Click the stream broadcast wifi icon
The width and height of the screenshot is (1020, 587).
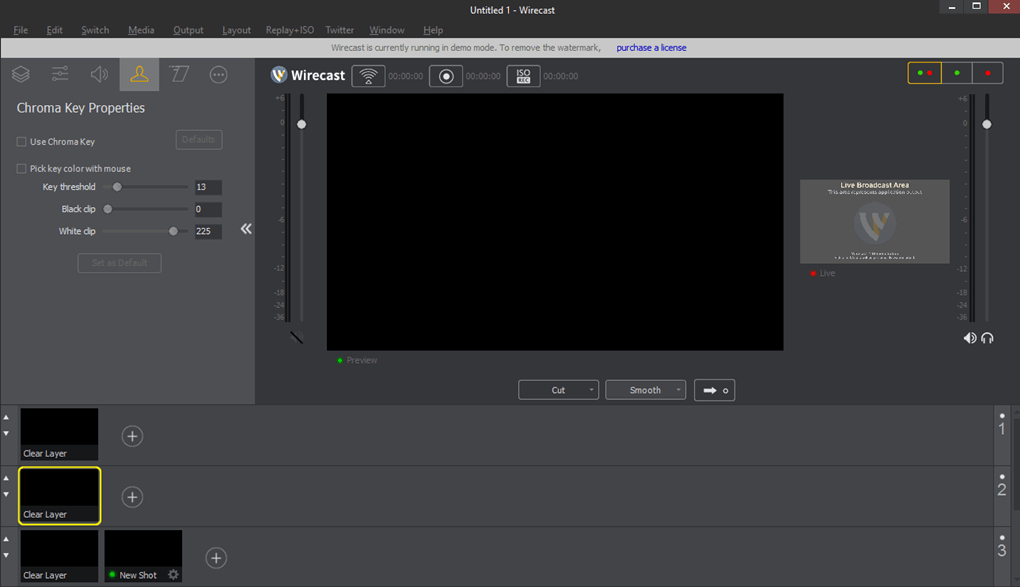pyautogui.click(x=368, y=76)
